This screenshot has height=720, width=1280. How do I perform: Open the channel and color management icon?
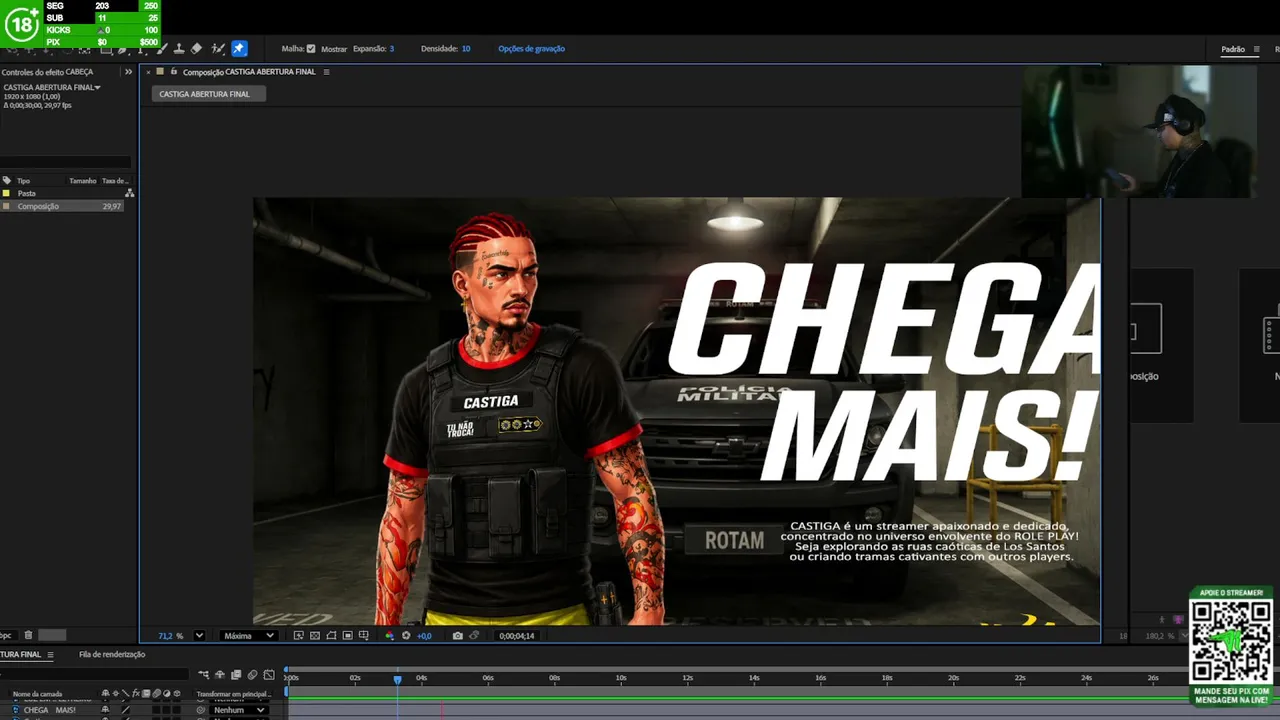(x=390, y=635)
